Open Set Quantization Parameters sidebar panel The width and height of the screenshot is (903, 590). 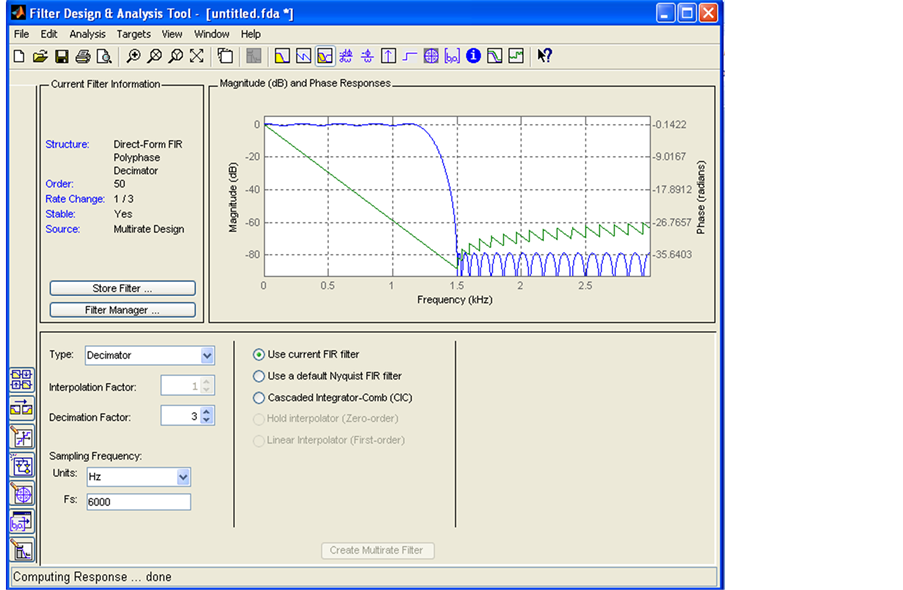click(22, 437)
